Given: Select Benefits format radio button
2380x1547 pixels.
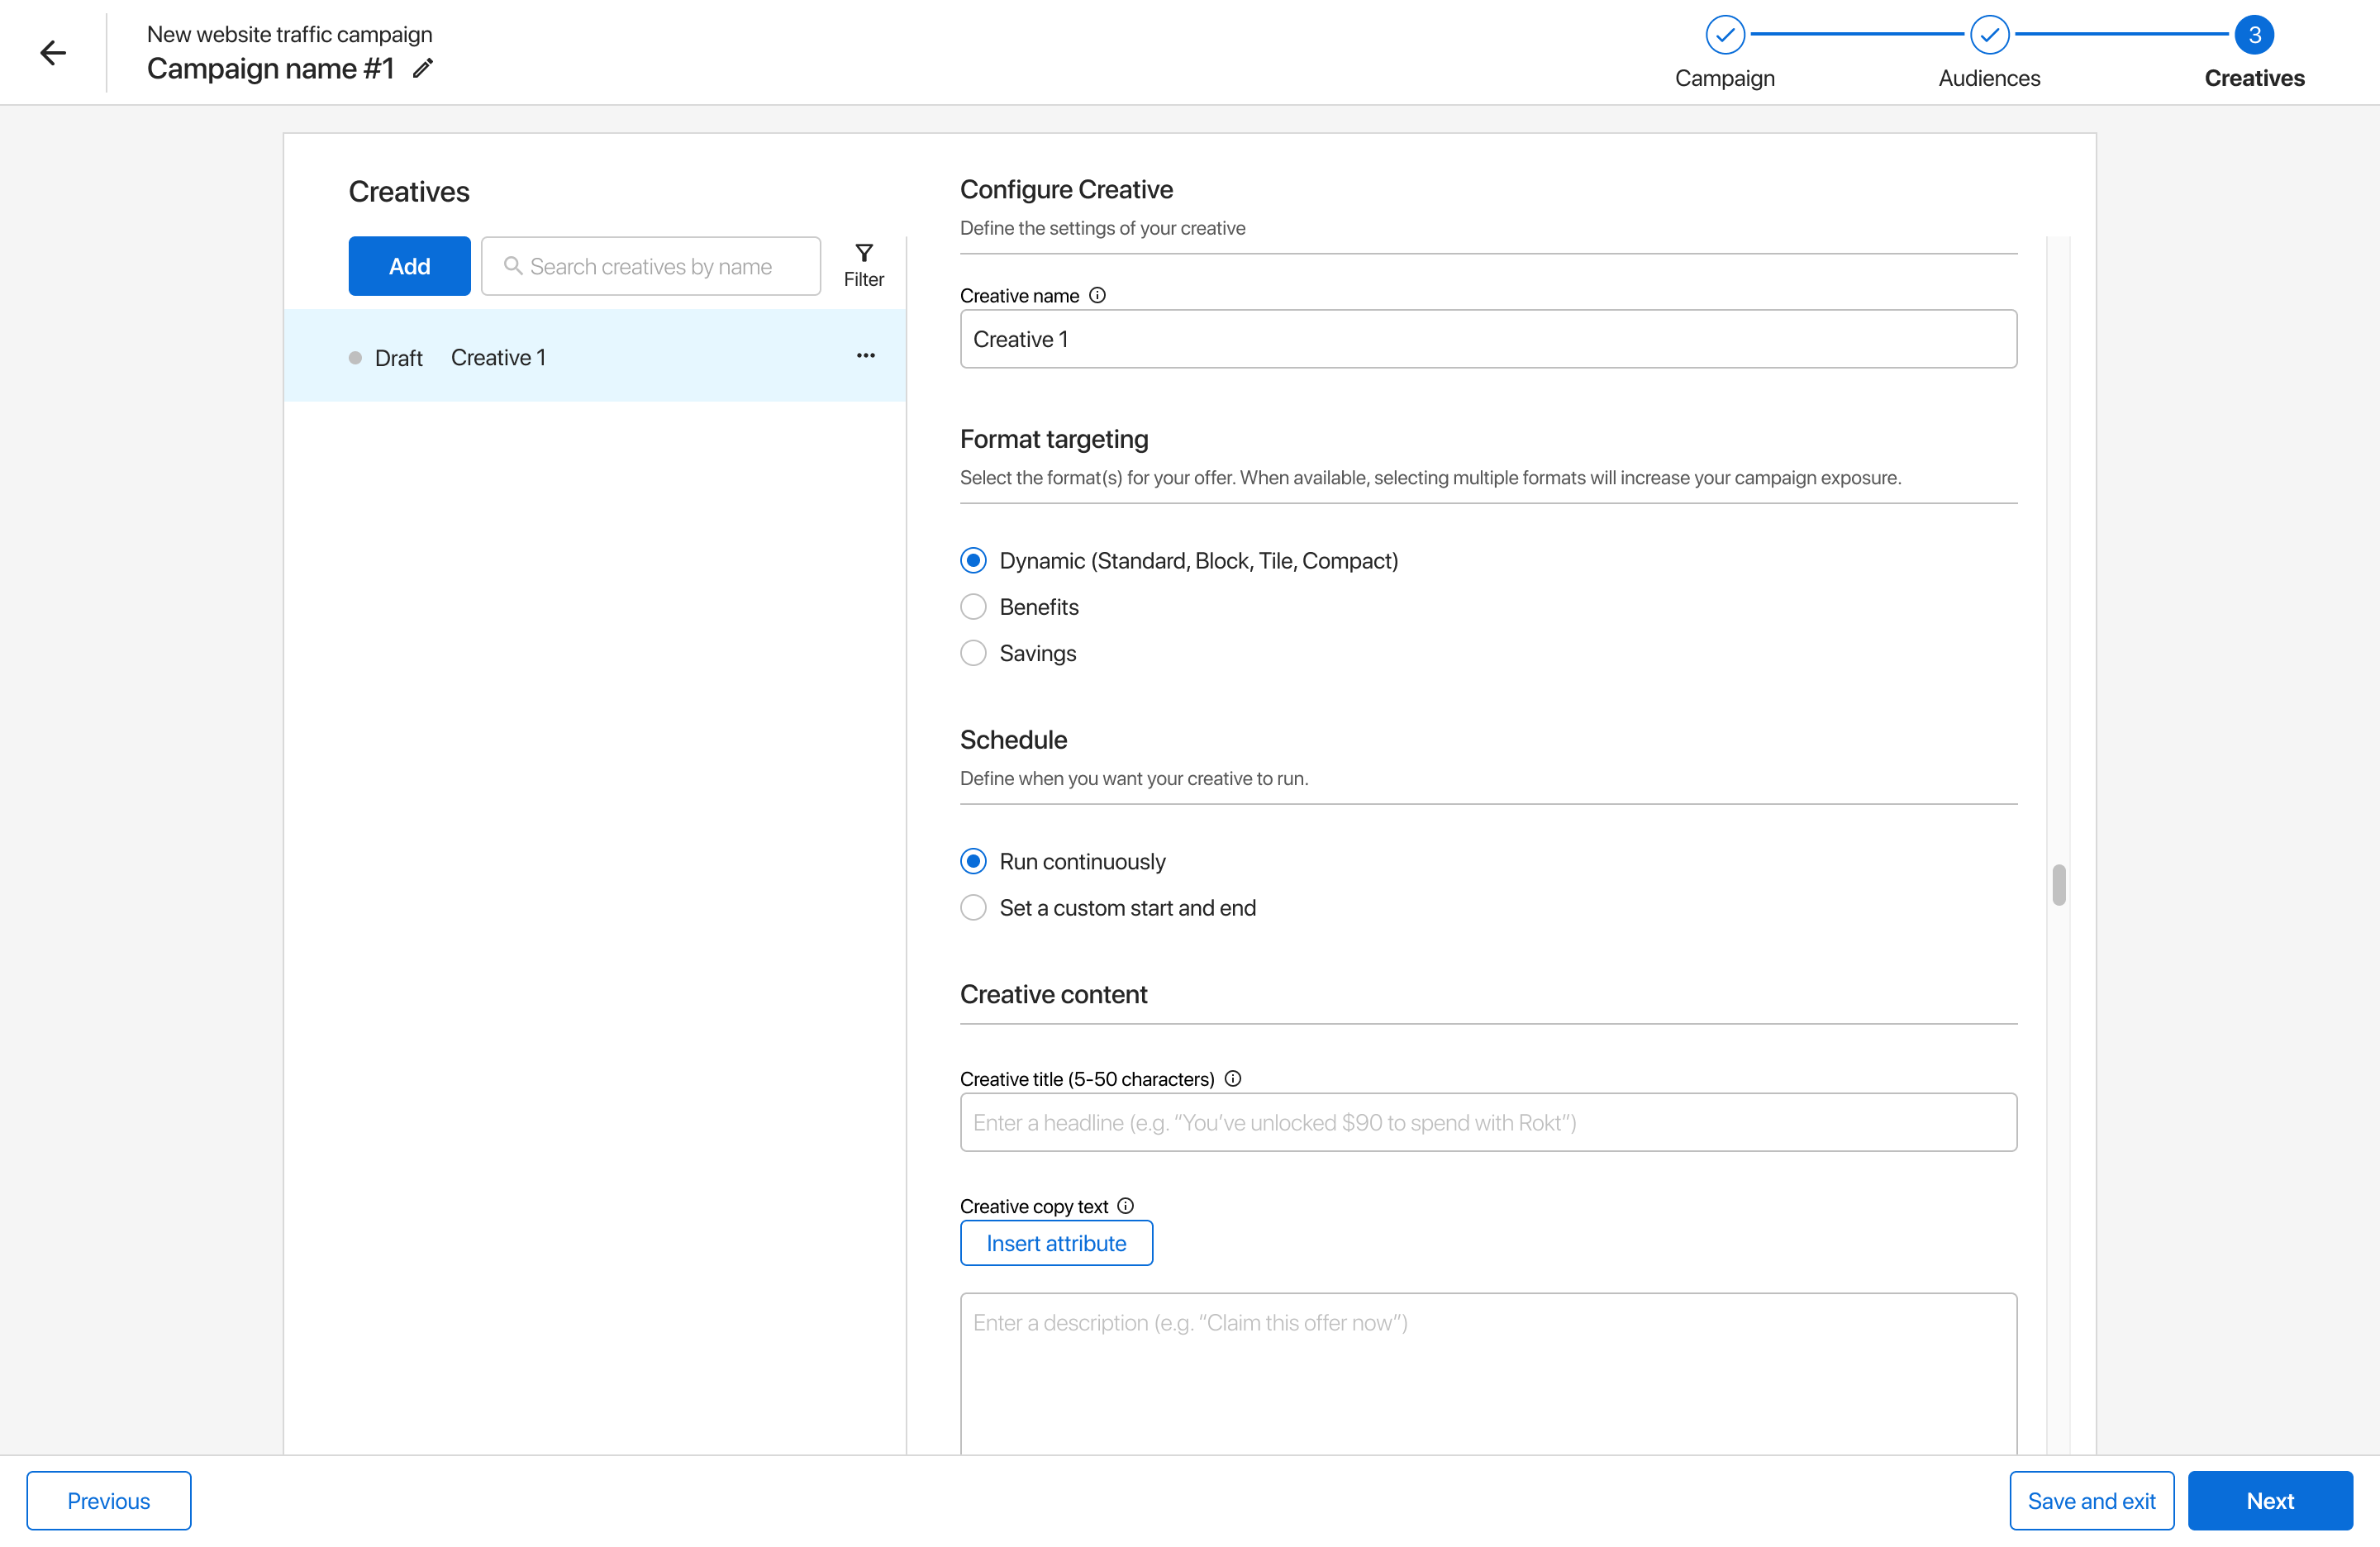Looking at the screenshot, I should click(x=973, y=607).
